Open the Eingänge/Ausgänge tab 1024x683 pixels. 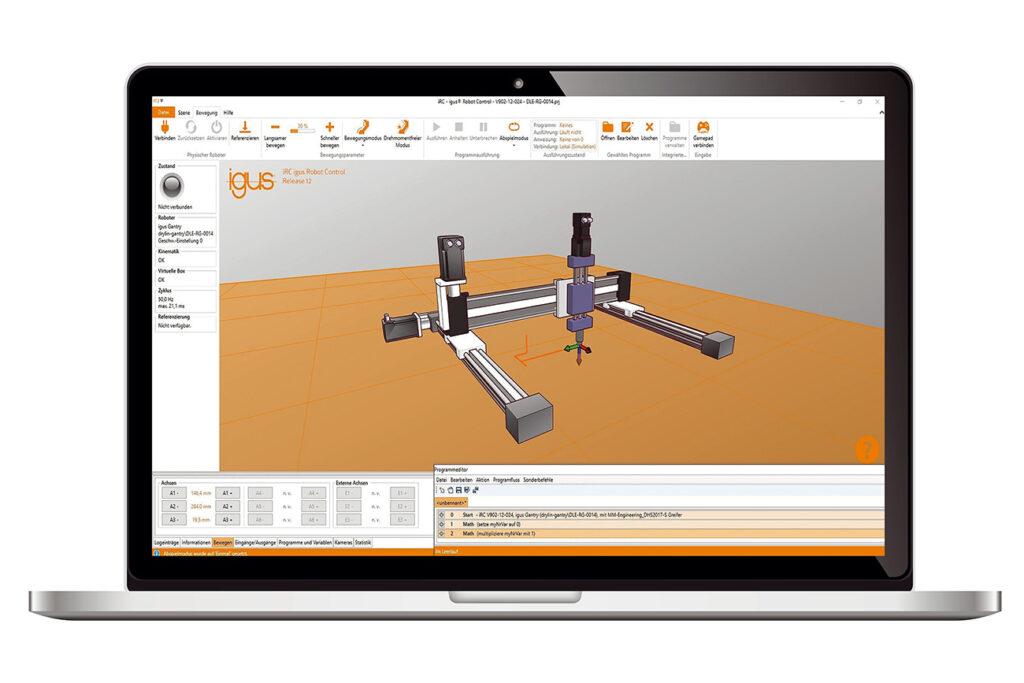[x=255, y=543]
